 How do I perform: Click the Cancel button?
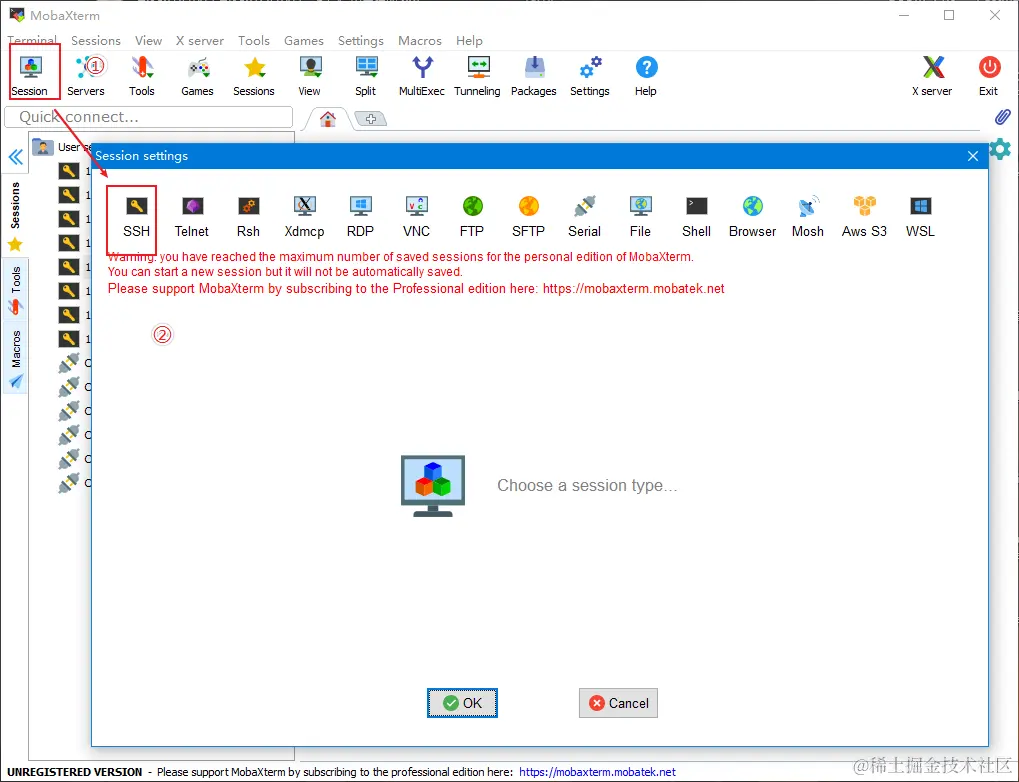point(618,703)
